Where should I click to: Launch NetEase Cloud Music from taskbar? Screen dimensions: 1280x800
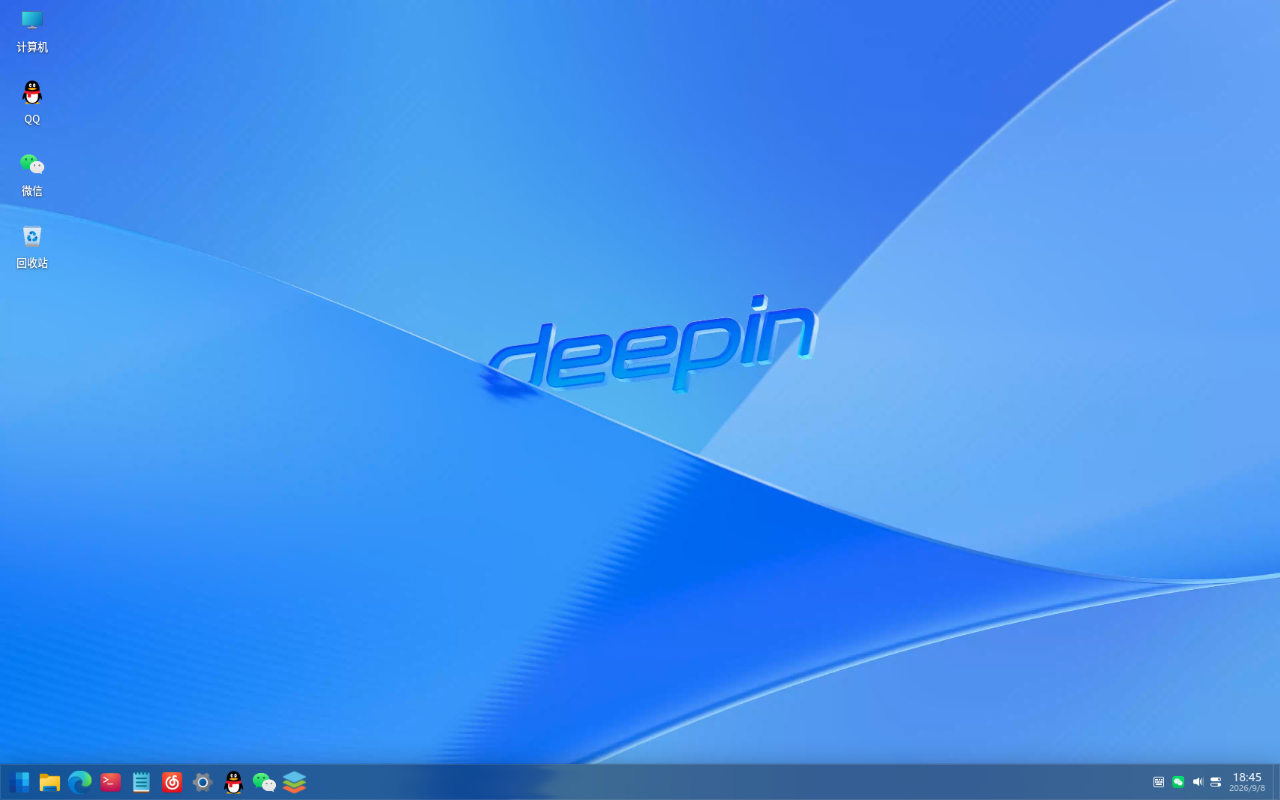pos(172,782)
